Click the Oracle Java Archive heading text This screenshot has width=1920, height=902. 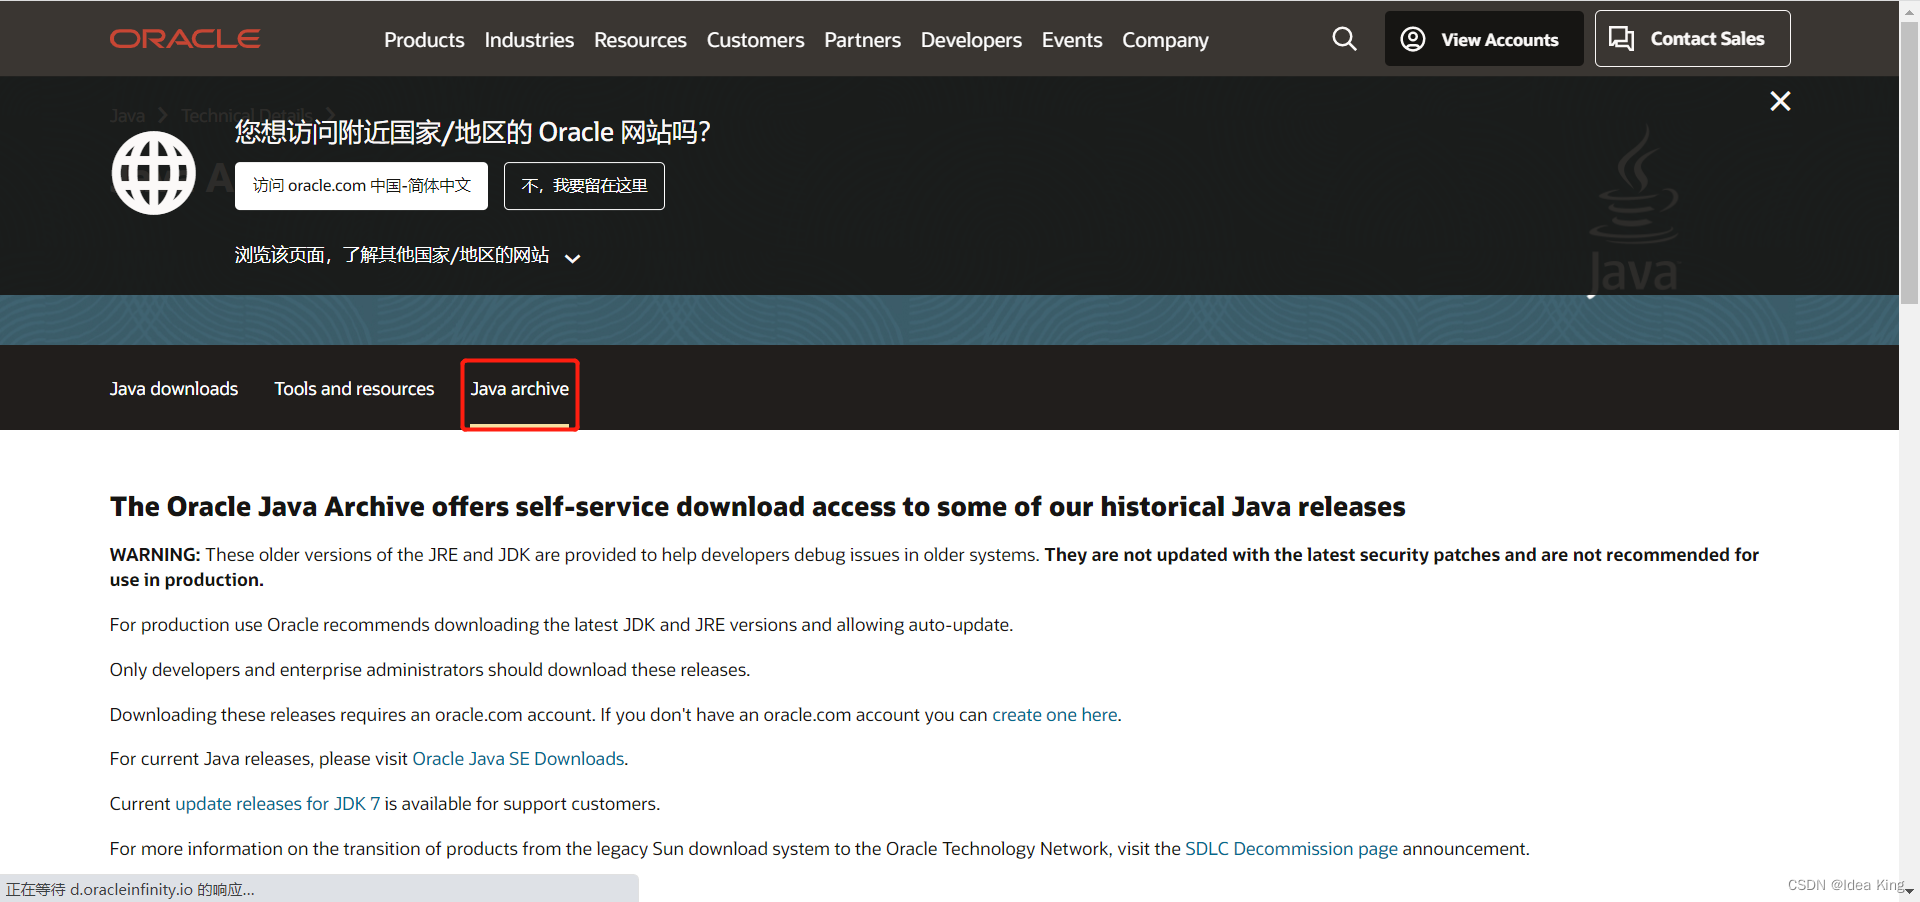point(757,507)
